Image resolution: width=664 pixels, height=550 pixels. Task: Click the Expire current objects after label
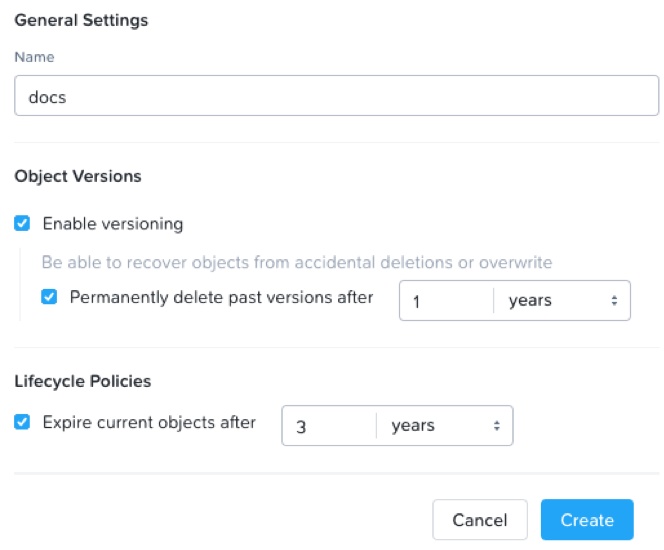pyautogui.click(x=149, y=423)
